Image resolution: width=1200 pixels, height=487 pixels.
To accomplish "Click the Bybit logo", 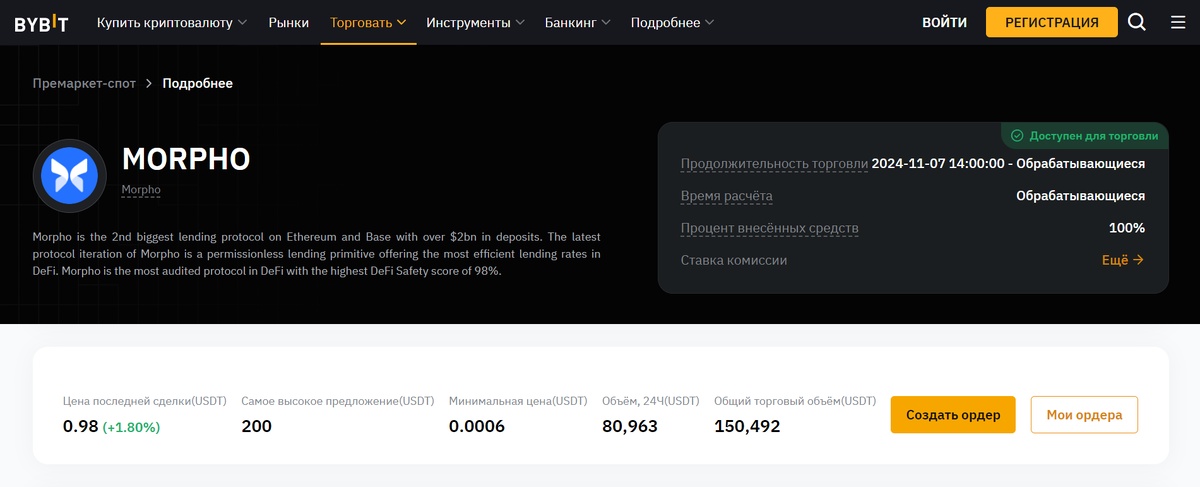I will pyautogui.click(x=41, y=23).
